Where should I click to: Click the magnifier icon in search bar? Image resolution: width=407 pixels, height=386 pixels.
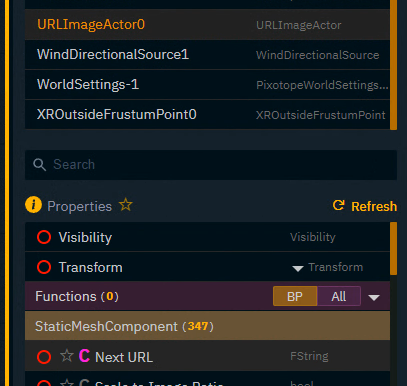pos(39,165)
